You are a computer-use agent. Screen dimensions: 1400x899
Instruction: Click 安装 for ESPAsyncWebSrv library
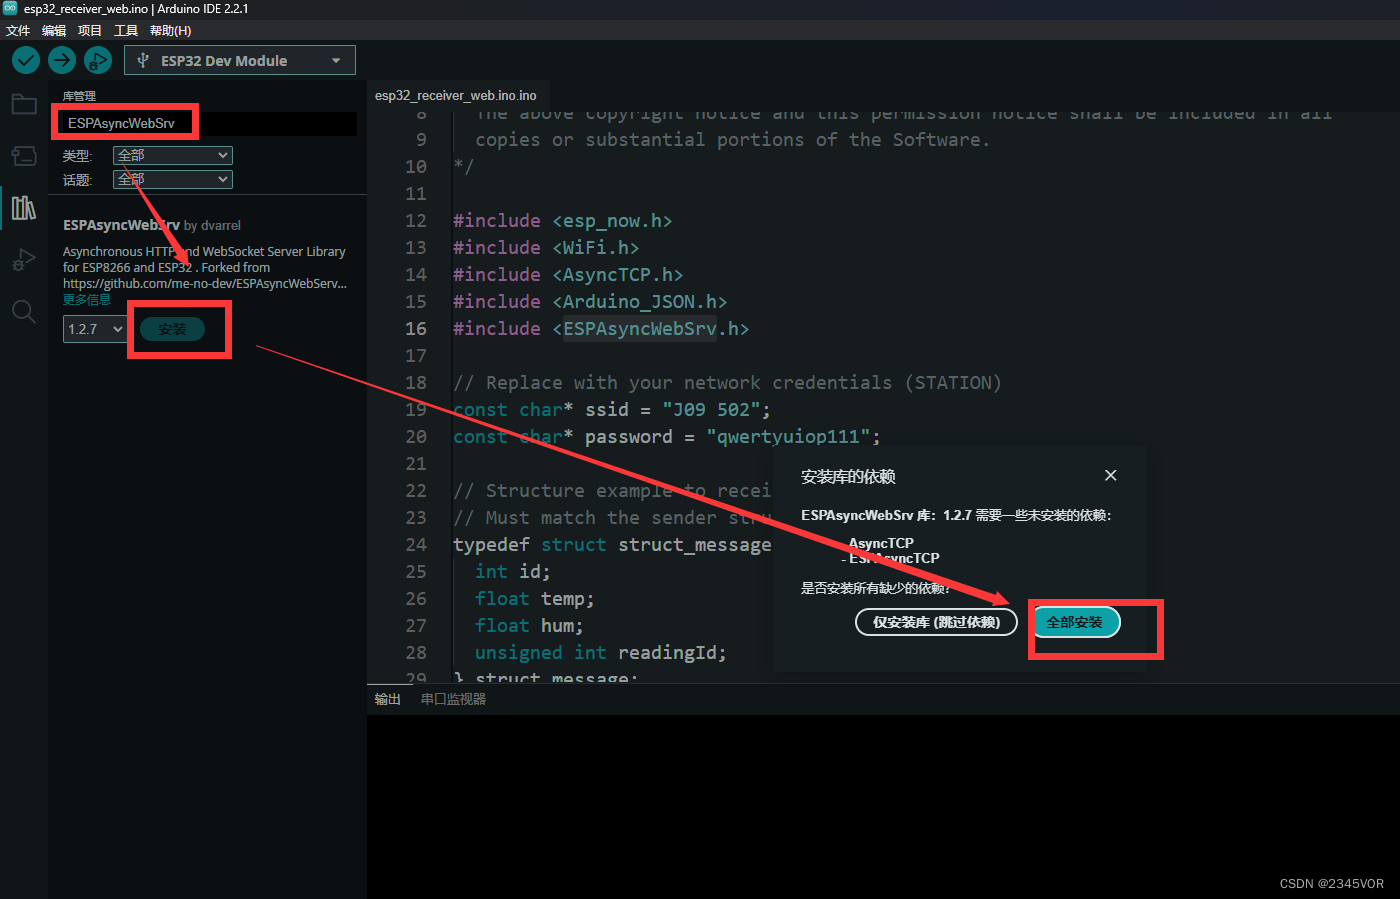(x=172, y=329)
